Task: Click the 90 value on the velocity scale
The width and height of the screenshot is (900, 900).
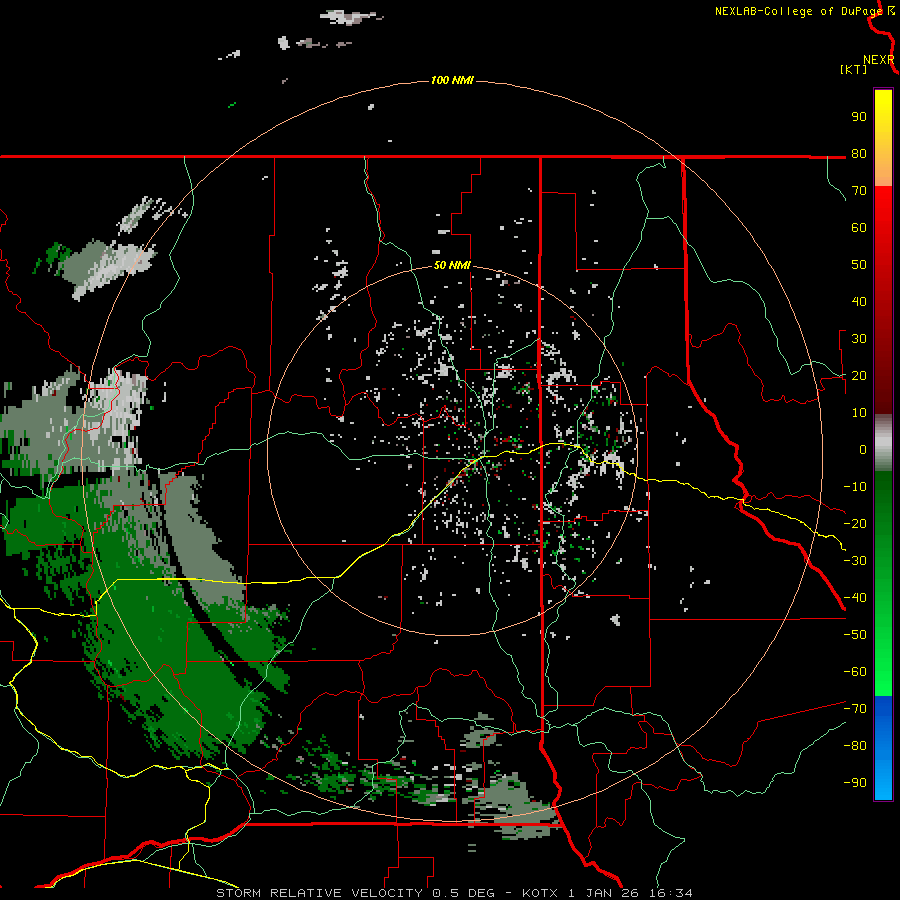Action: pyautogui.click(x=859, y=117)
